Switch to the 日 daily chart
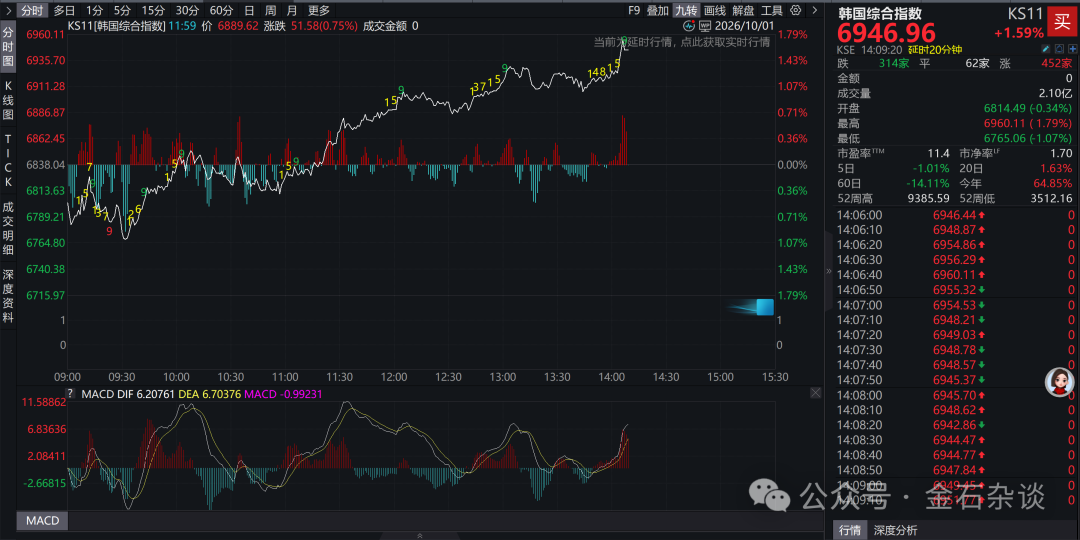 pyautogui.click(x=249, y=10)
